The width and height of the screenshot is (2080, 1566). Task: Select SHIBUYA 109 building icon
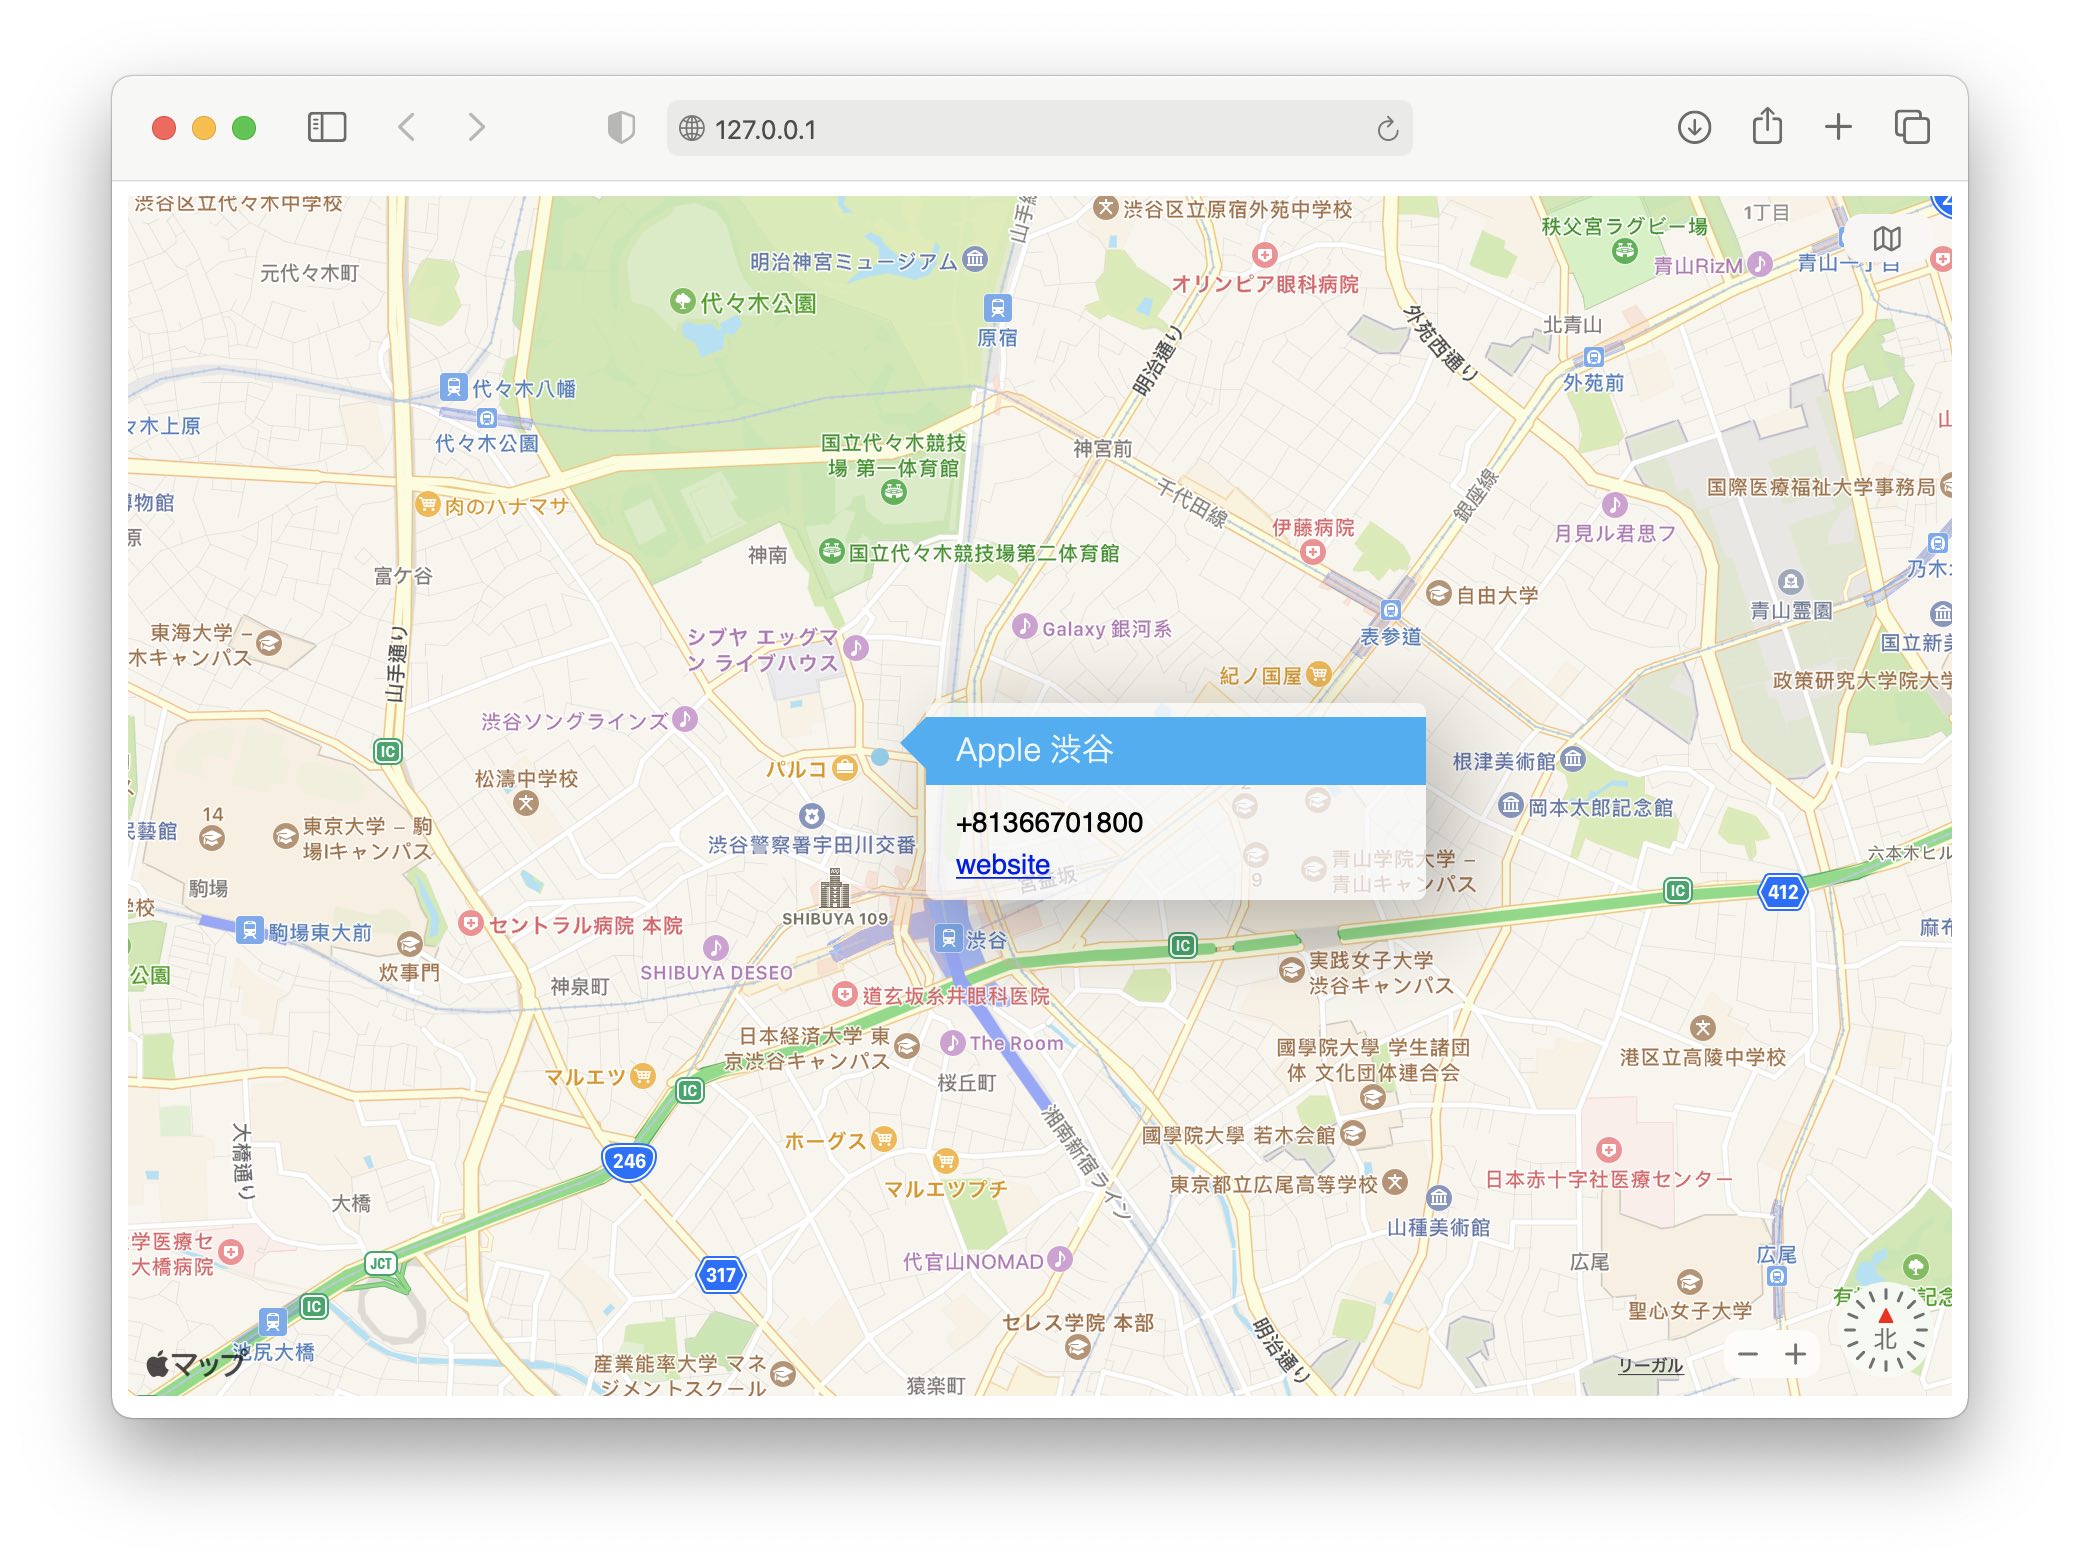point(834,888)
